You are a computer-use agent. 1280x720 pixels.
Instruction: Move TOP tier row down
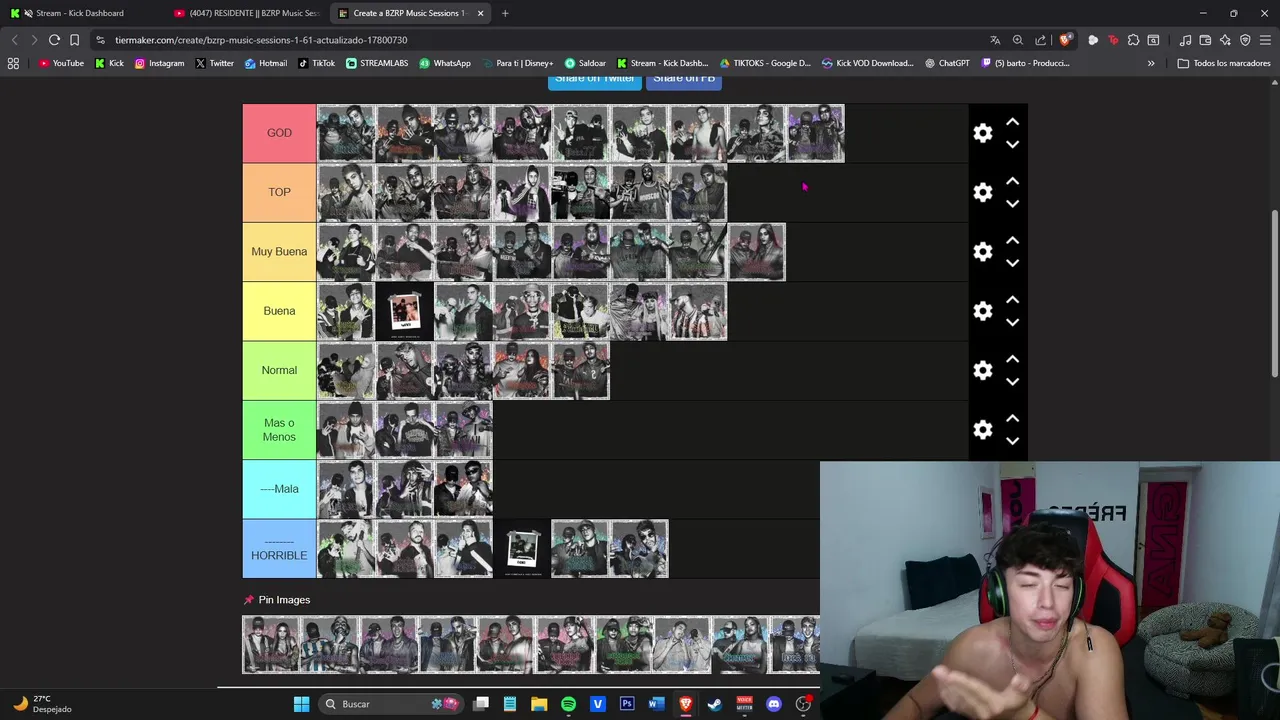coord(1012,203)
